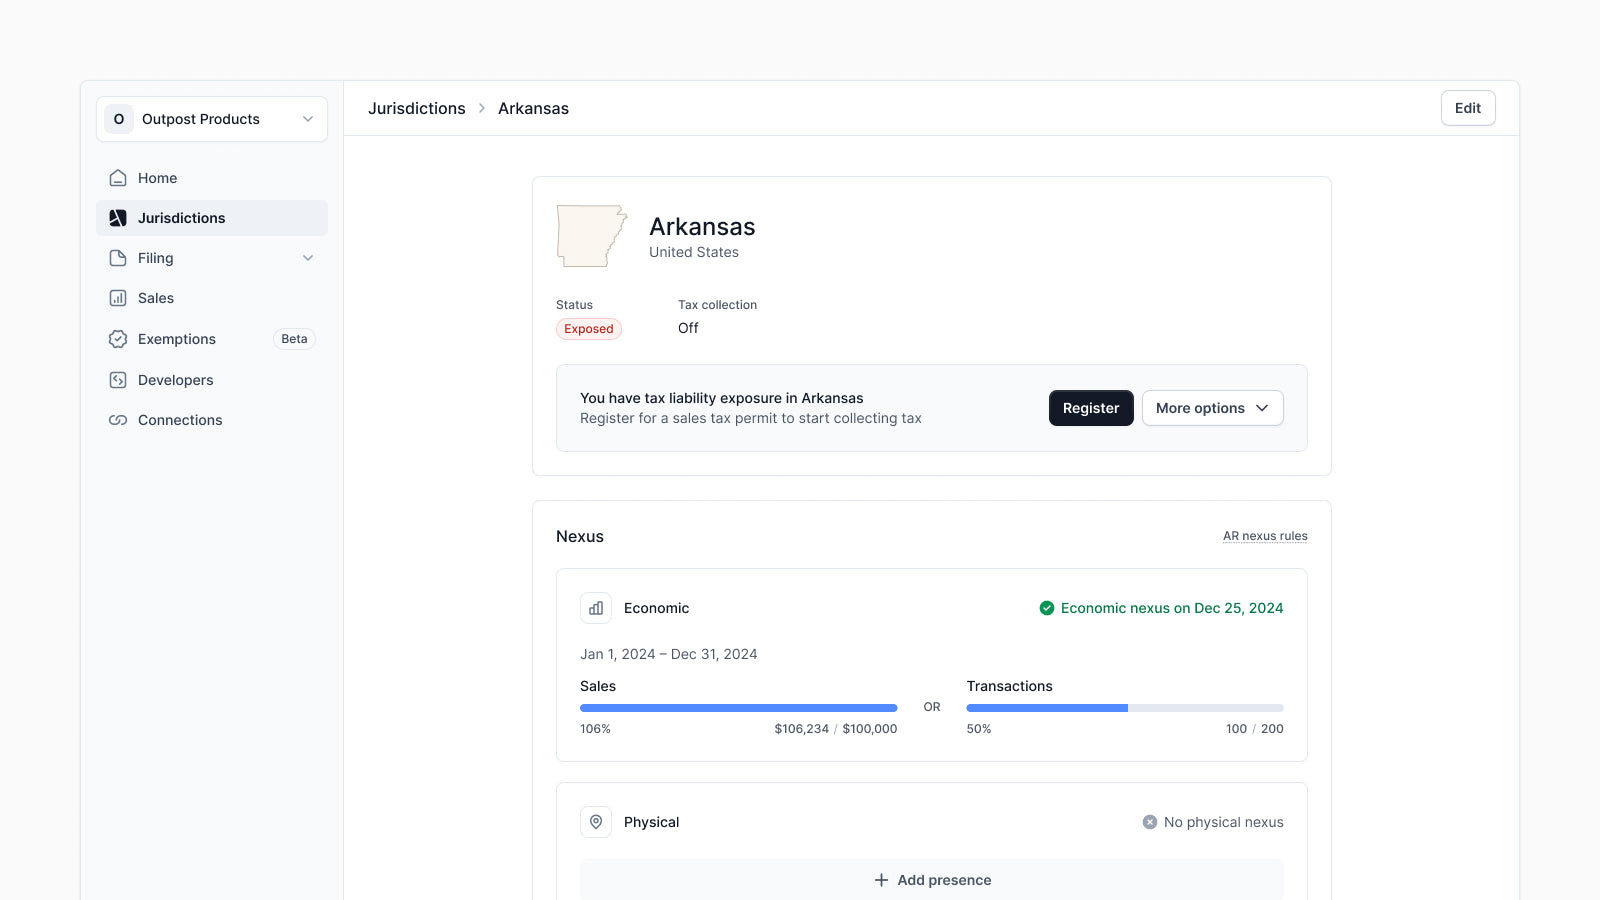Click the Sales chart icon in sidebar
The width and height of the screenshot is (1600, 900).
coord(118,298)
